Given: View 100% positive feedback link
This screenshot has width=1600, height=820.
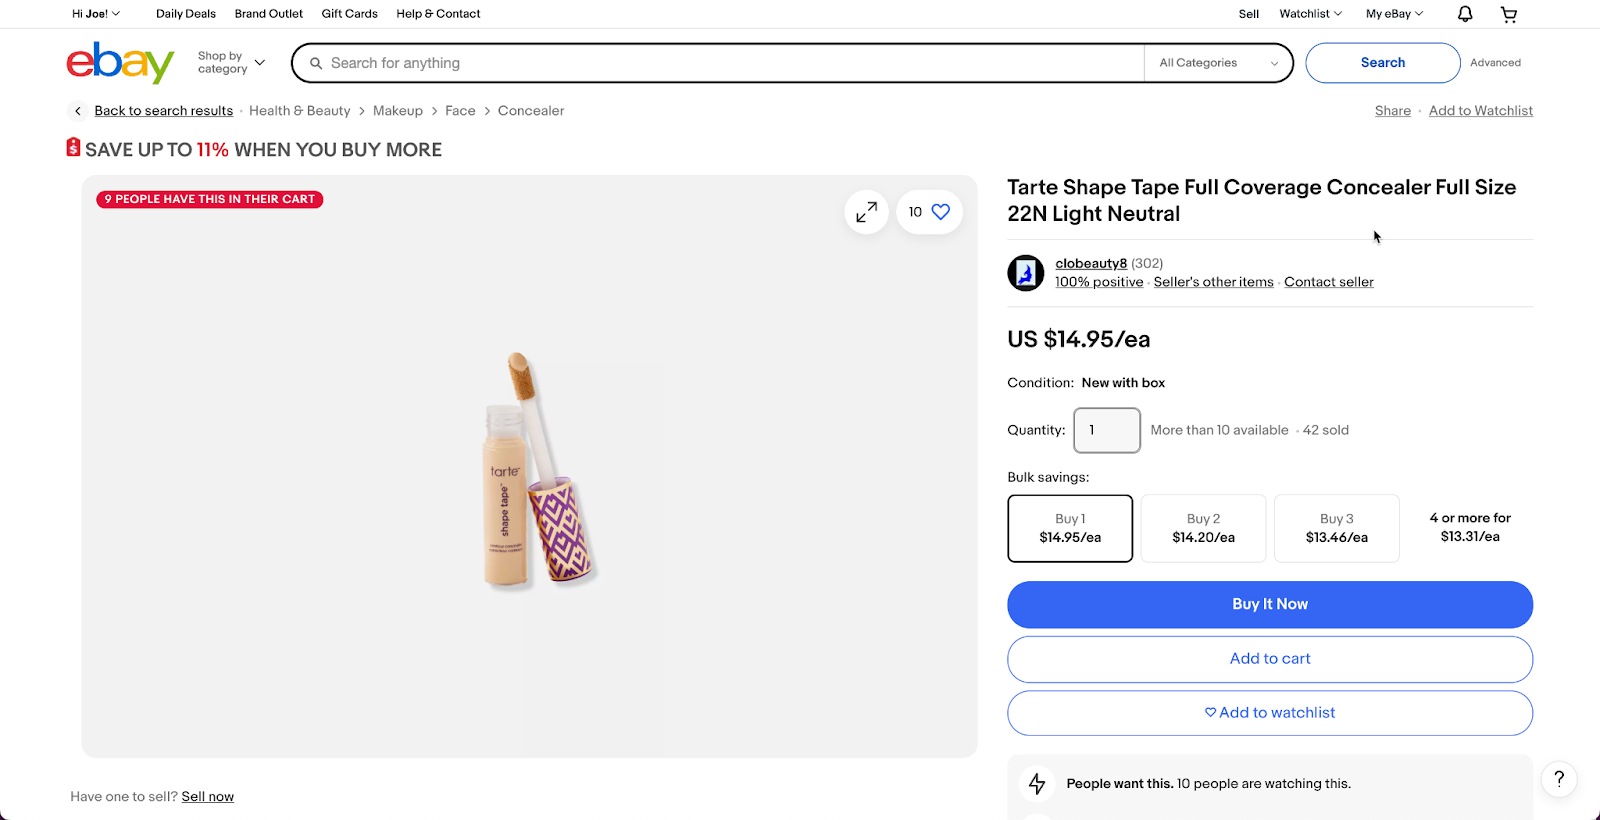Looking at the screenshot, I should point(1099,282).
